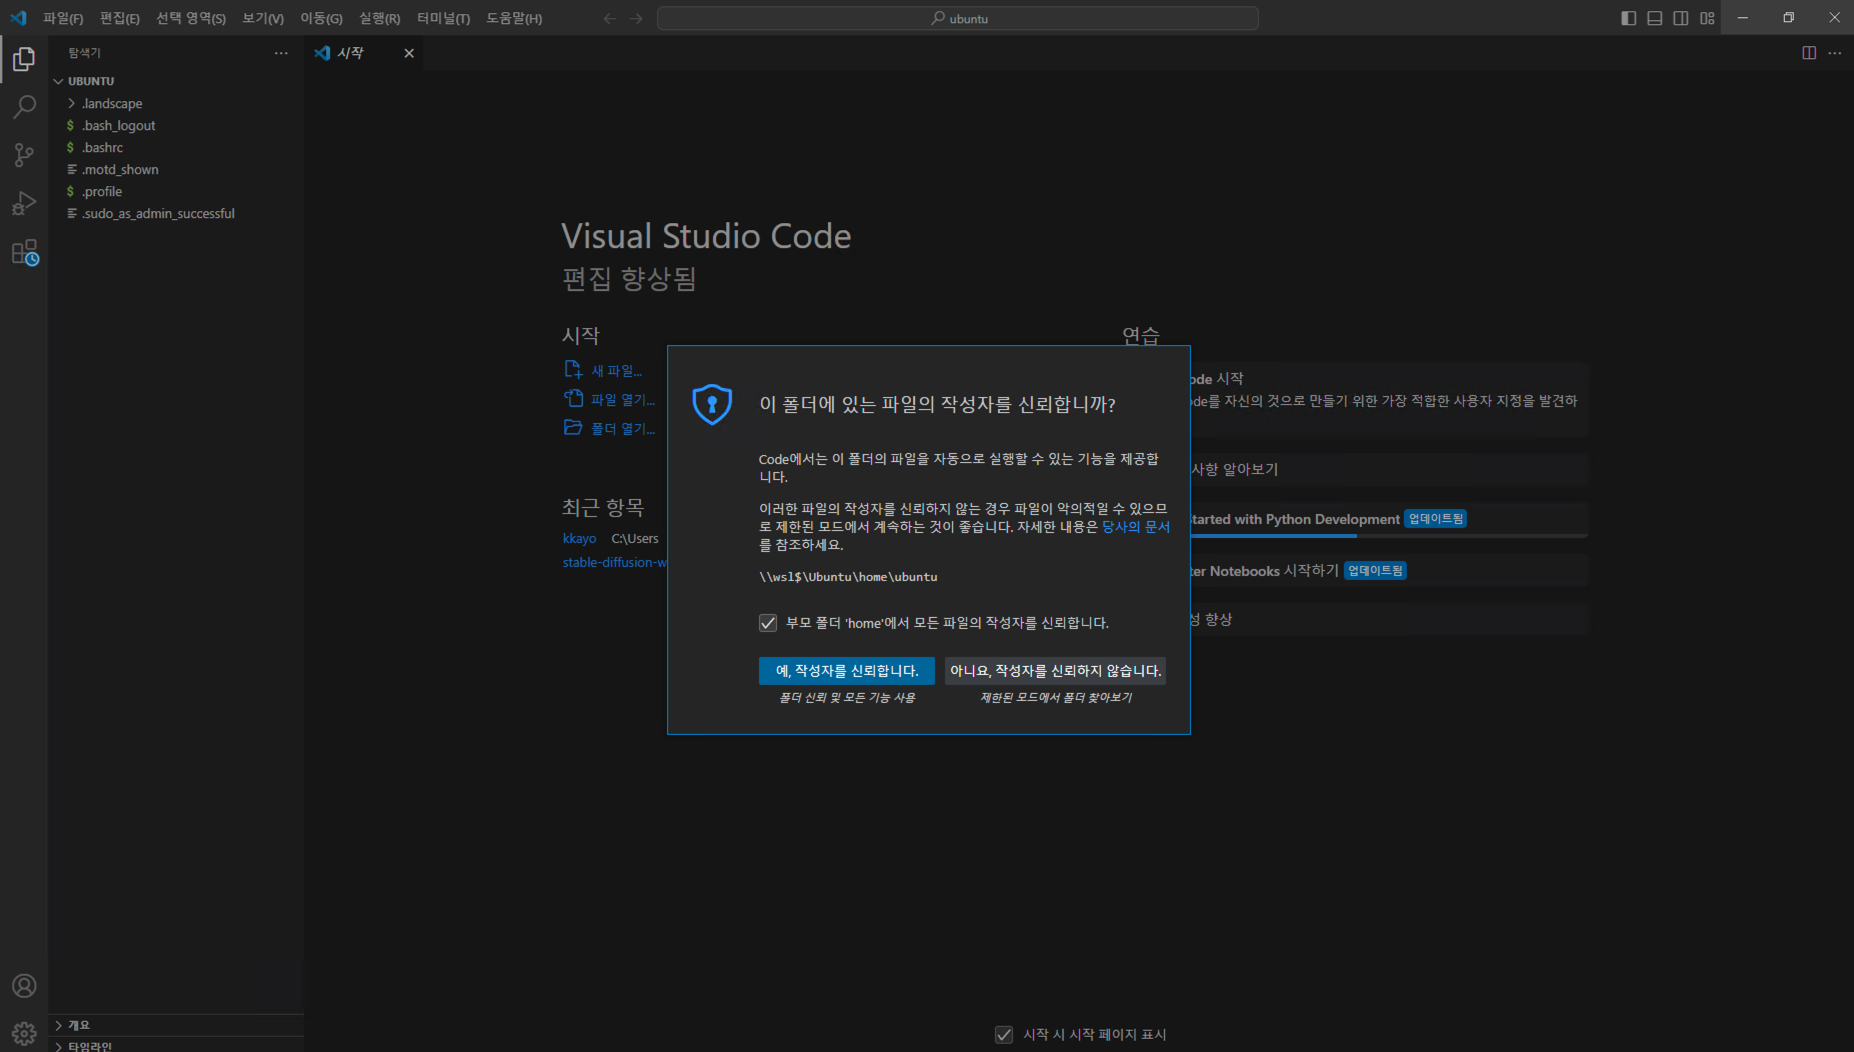Go forward with the right arrow icon
Screen dimensions: 1854x1052
[636, 18]
